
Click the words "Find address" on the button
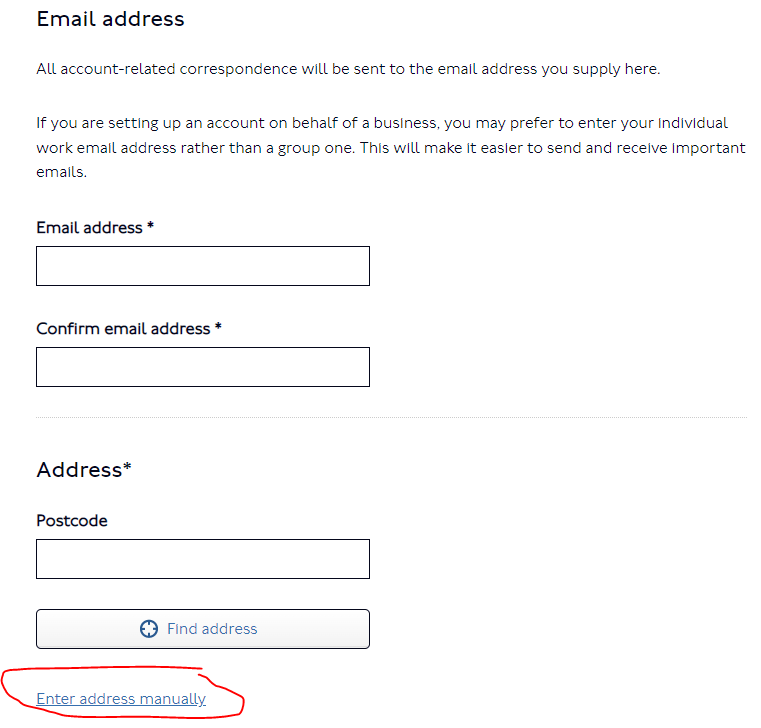coord(212,629)
